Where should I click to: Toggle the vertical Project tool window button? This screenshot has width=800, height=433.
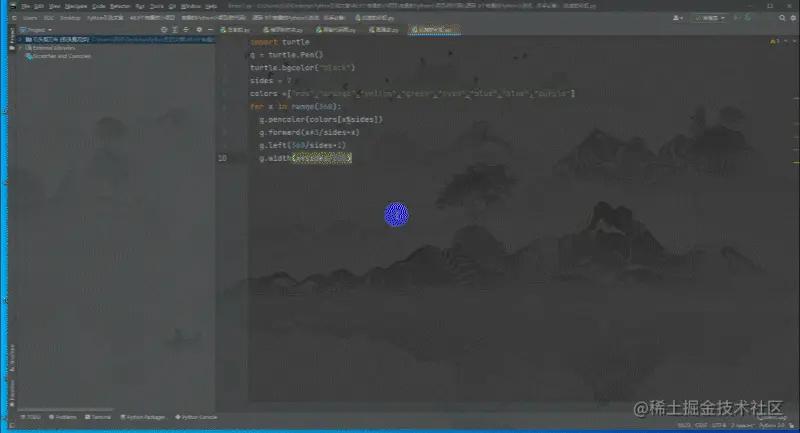click(12, 39)
